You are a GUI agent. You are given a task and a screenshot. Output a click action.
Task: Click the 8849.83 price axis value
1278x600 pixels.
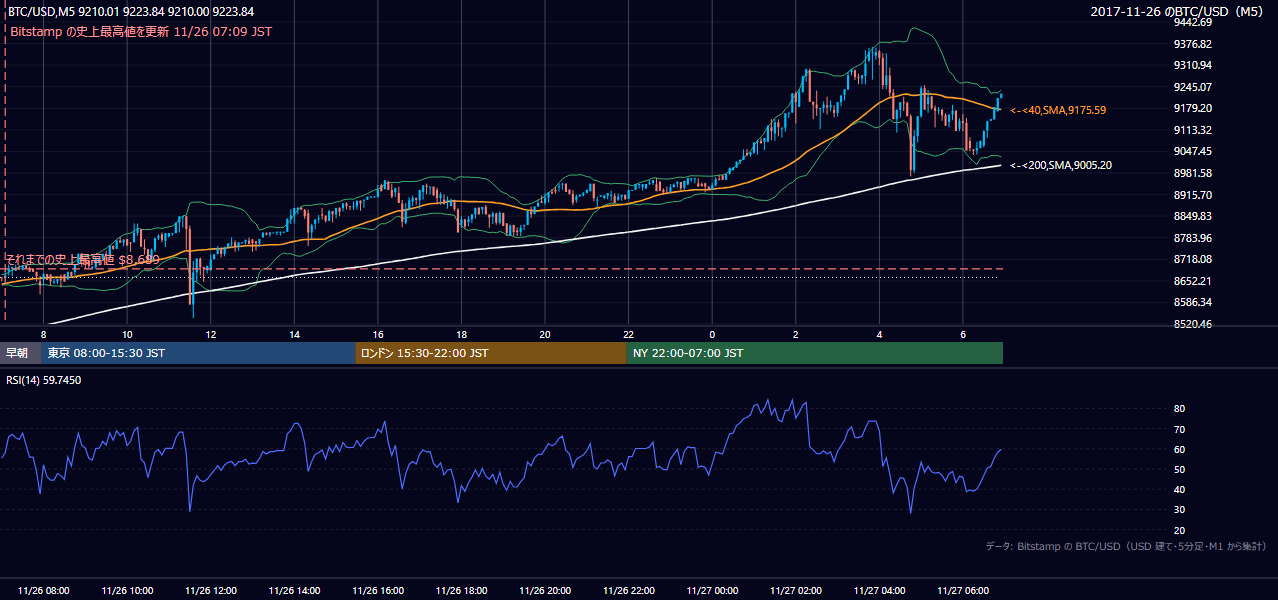coord(1193,216)
